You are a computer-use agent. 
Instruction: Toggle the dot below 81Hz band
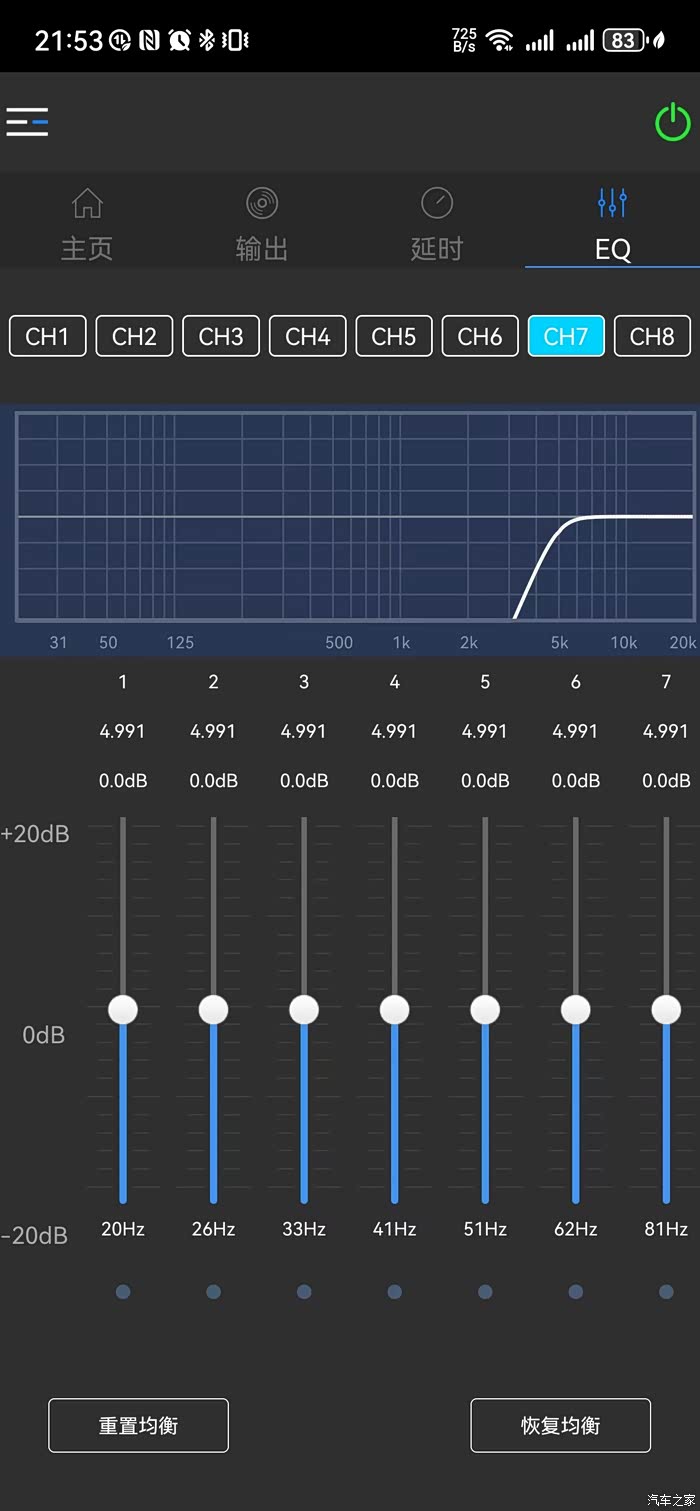tap(666, 1292)
